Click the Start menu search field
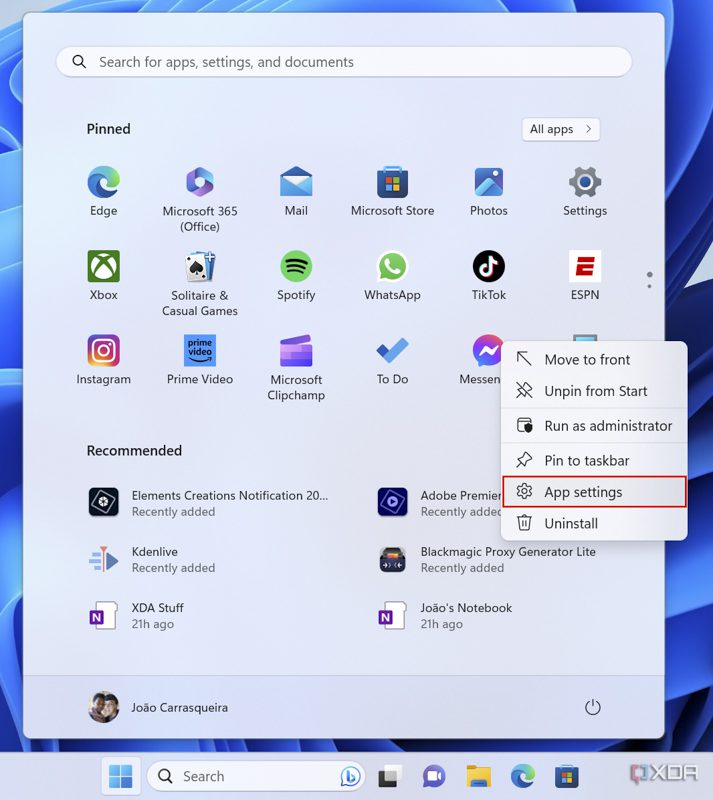This screenshot has height=800, width=713. tap(344, 62)
